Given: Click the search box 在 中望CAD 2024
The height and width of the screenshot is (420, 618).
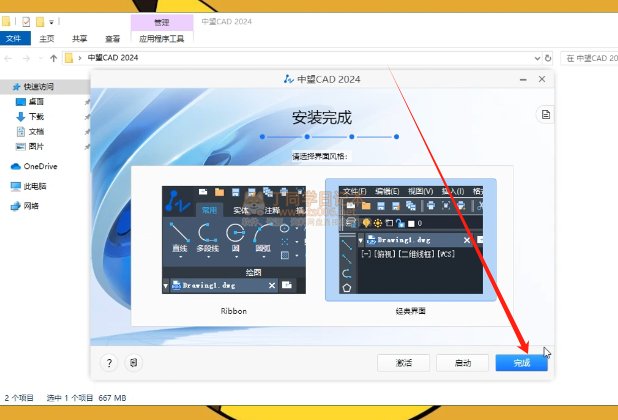Looking at the screenshot, I should [589, 58].
